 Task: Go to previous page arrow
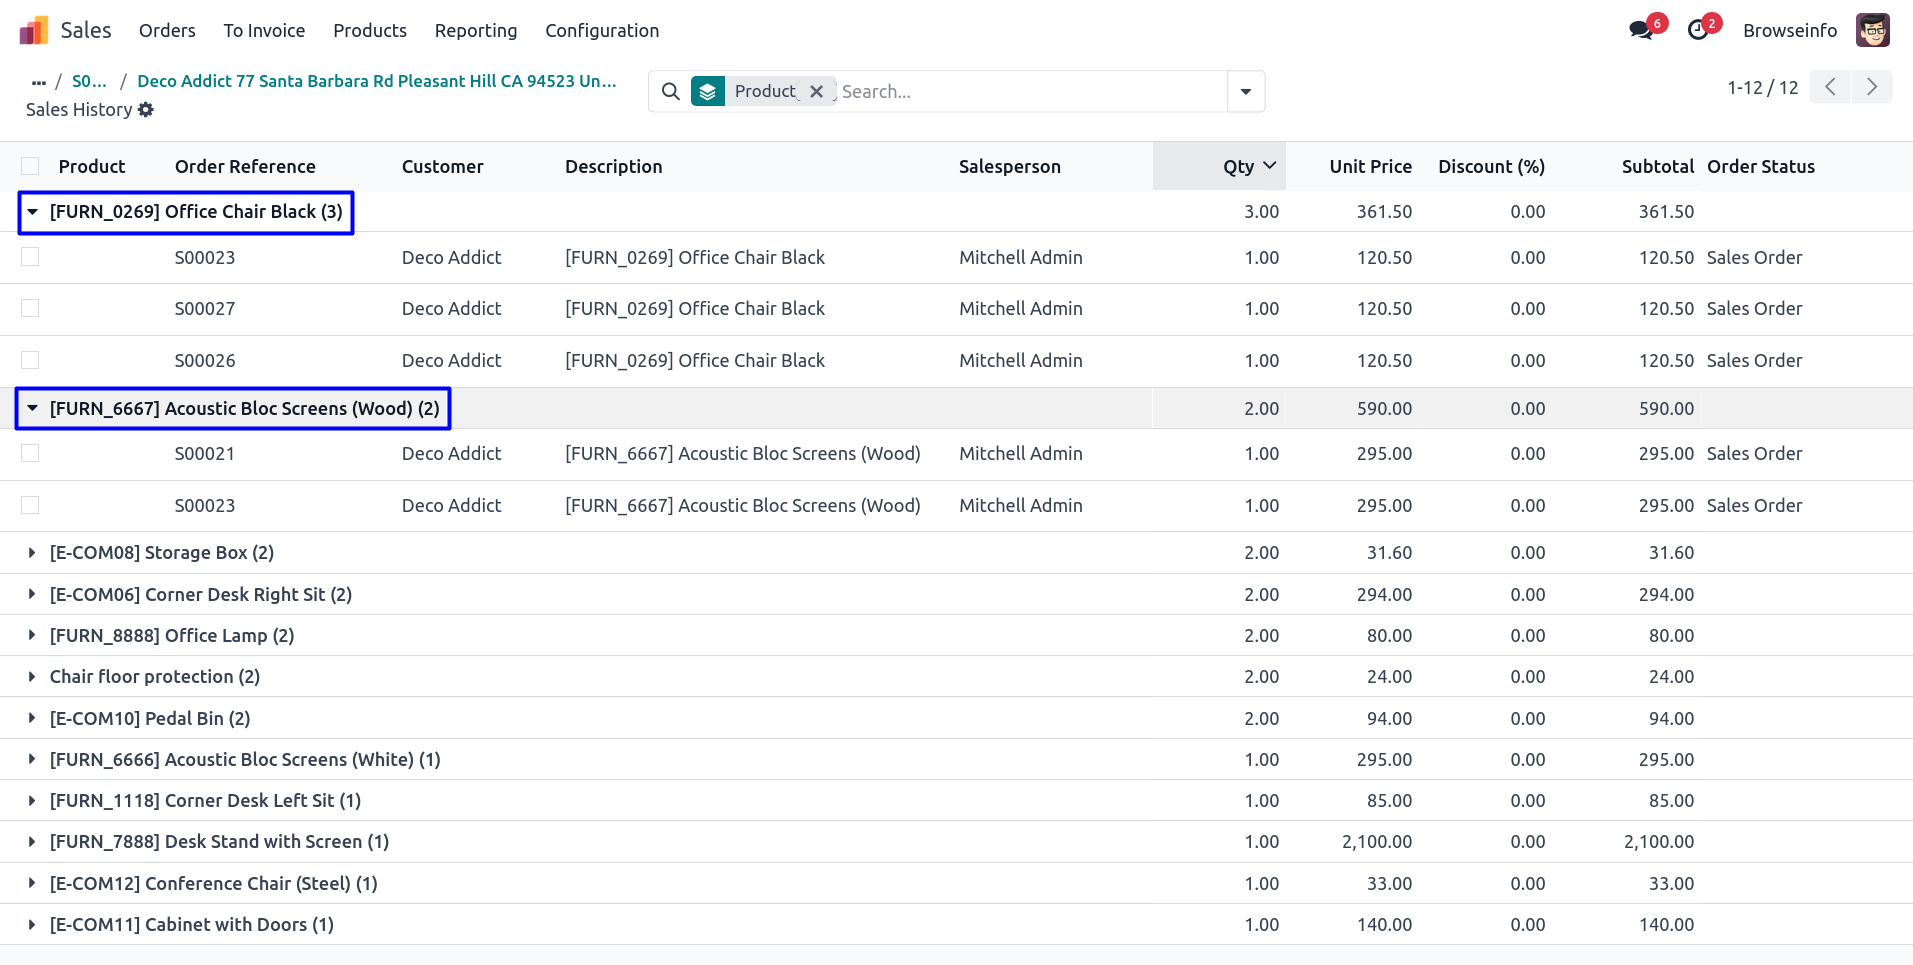click(x=1830, y=87)
